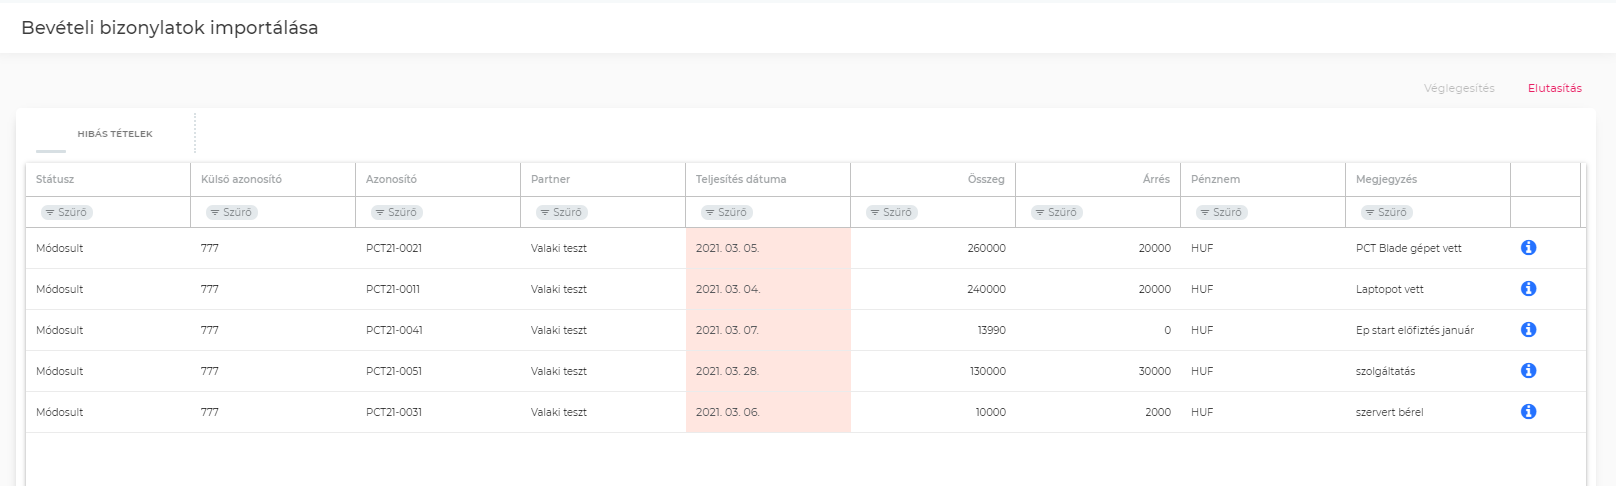The width and height of the screenshot is (1616, 486).
Task: Sort by Külső azonosító column header
Action: (x=241, y=179)
